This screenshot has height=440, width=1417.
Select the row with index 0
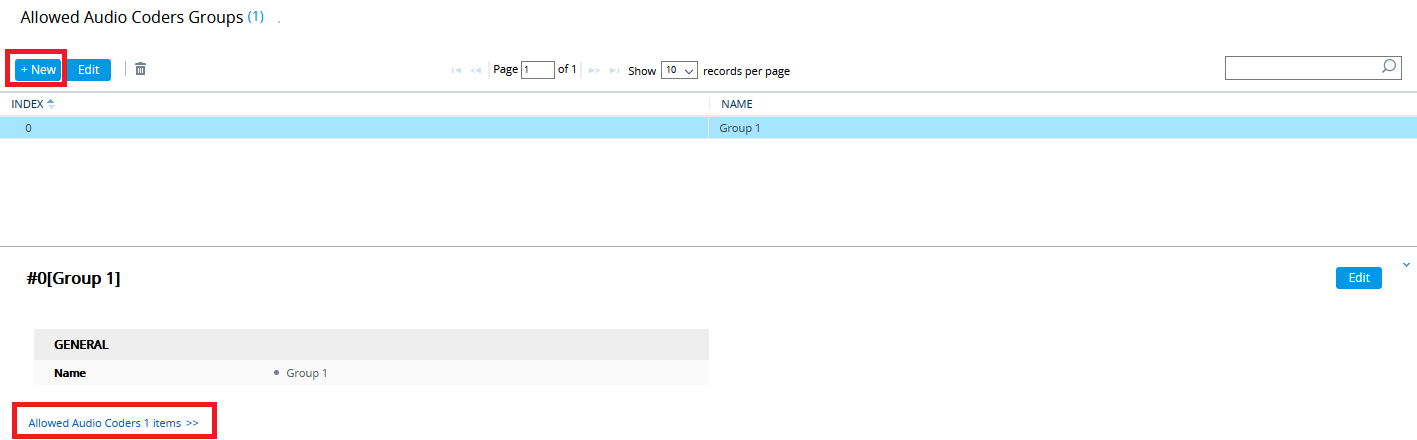point(28,128)
